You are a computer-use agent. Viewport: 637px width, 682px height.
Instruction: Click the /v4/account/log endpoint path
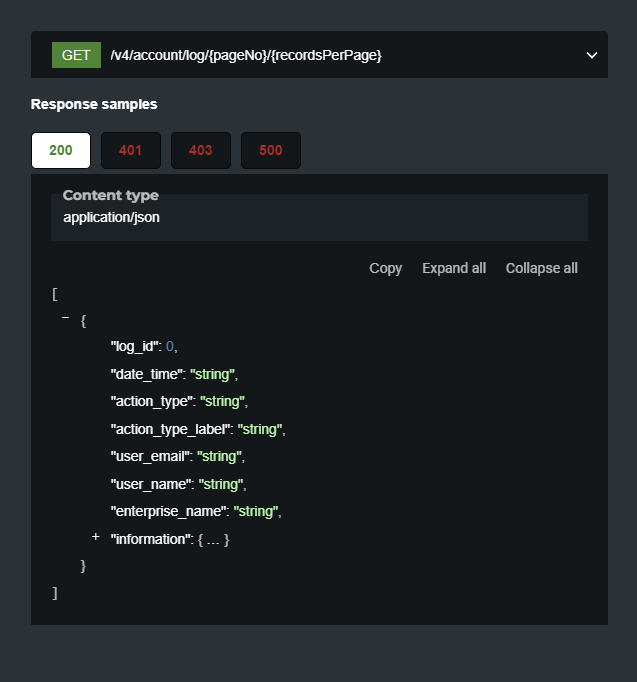pyautogui.click(x=246, y=55)
